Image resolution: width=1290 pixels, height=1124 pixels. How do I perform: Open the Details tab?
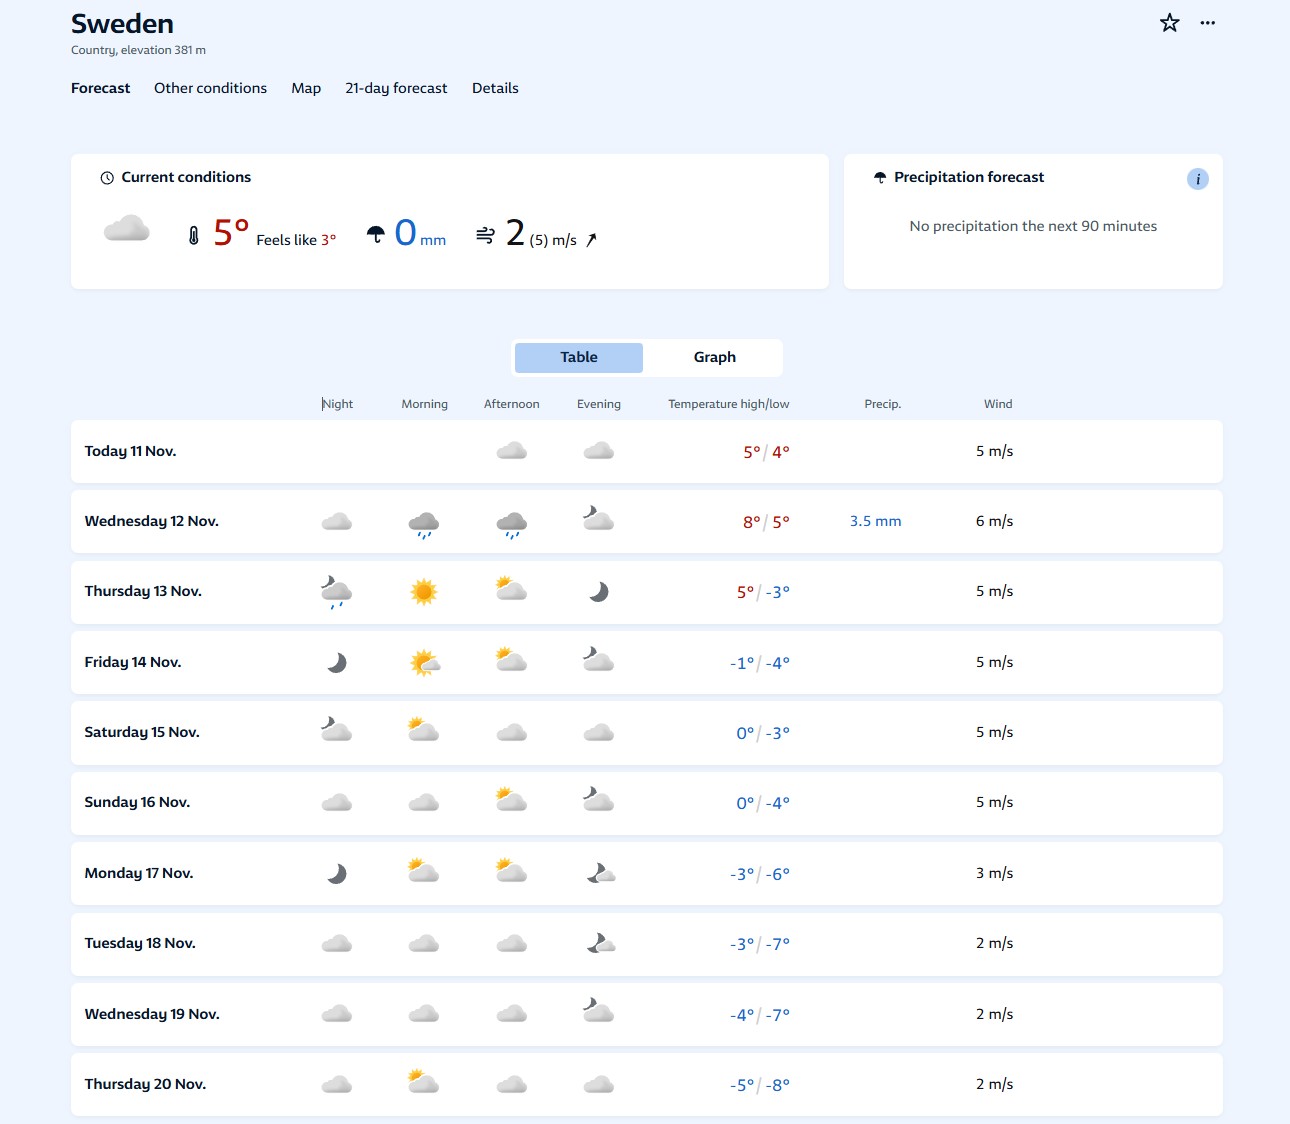tap(495, 88)
